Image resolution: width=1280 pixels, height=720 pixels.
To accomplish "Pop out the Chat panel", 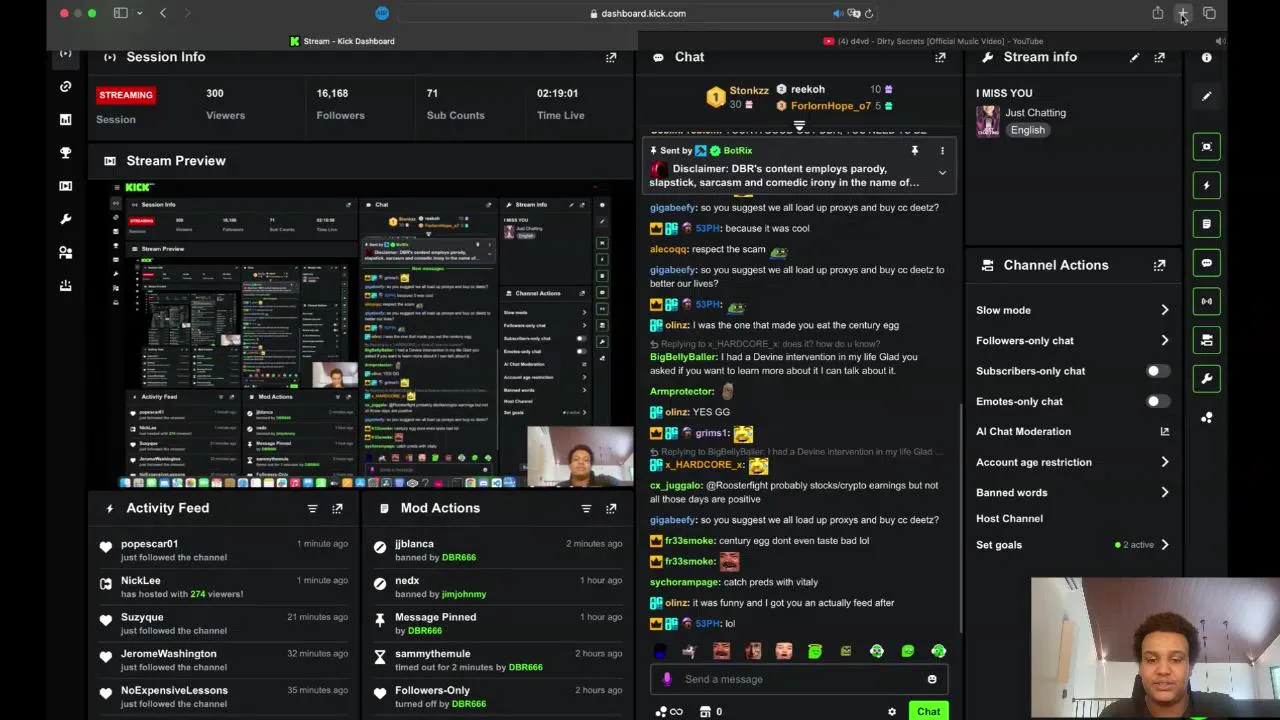I will (940, 57).
